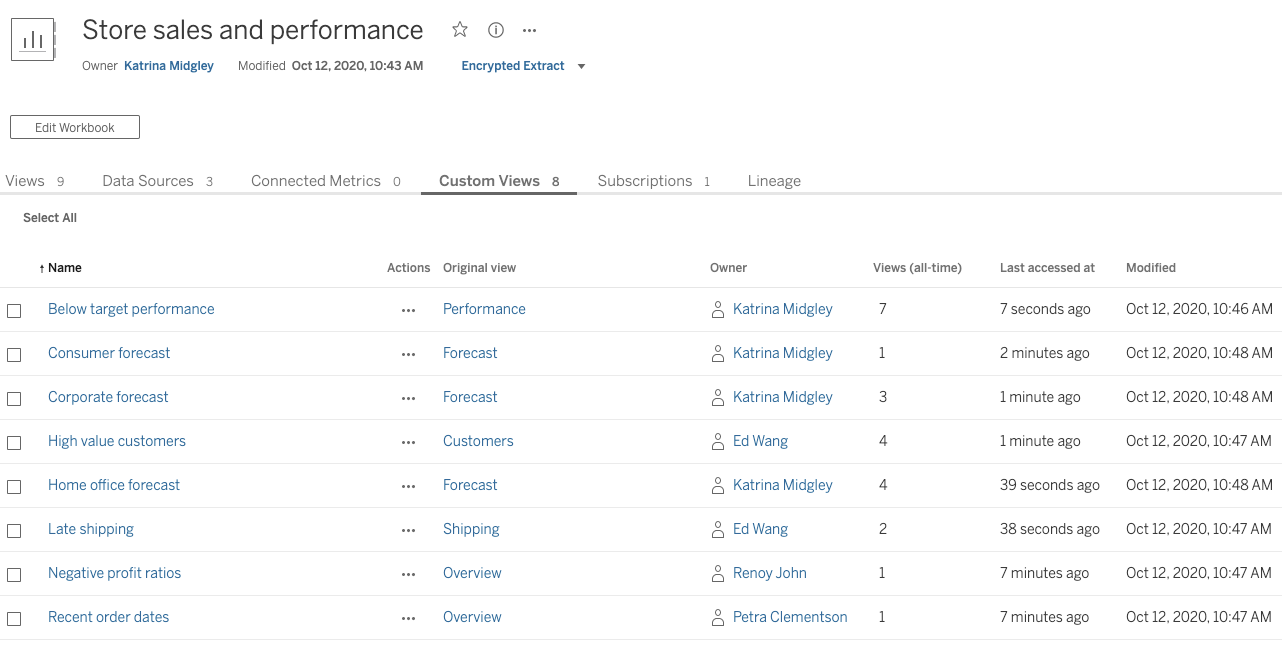This screenshot has height=660, width=1282.
Task: Click the user icon in the Late shipping row
Action: (x=717, y=529)
